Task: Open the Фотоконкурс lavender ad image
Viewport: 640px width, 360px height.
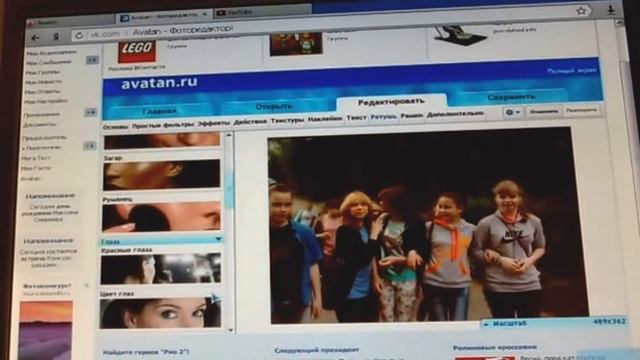Action: [46, 331]
